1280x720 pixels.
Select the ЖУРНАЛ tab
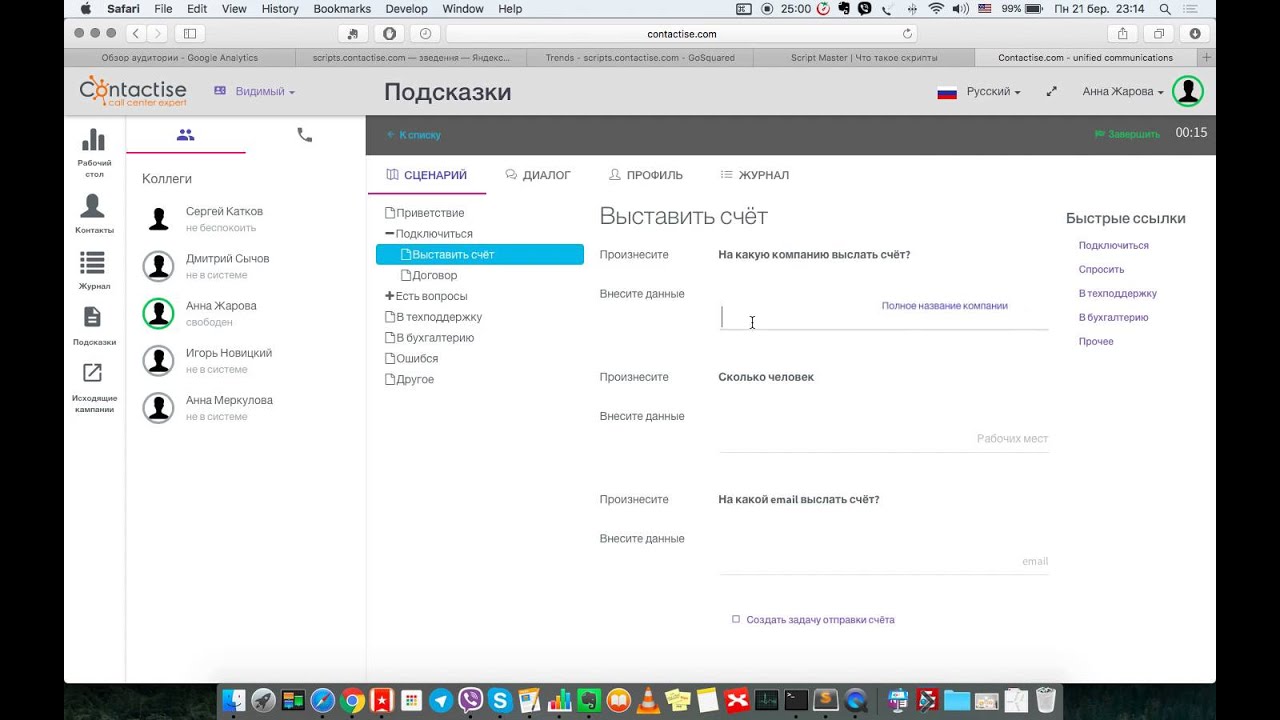[x=755, y=175]
